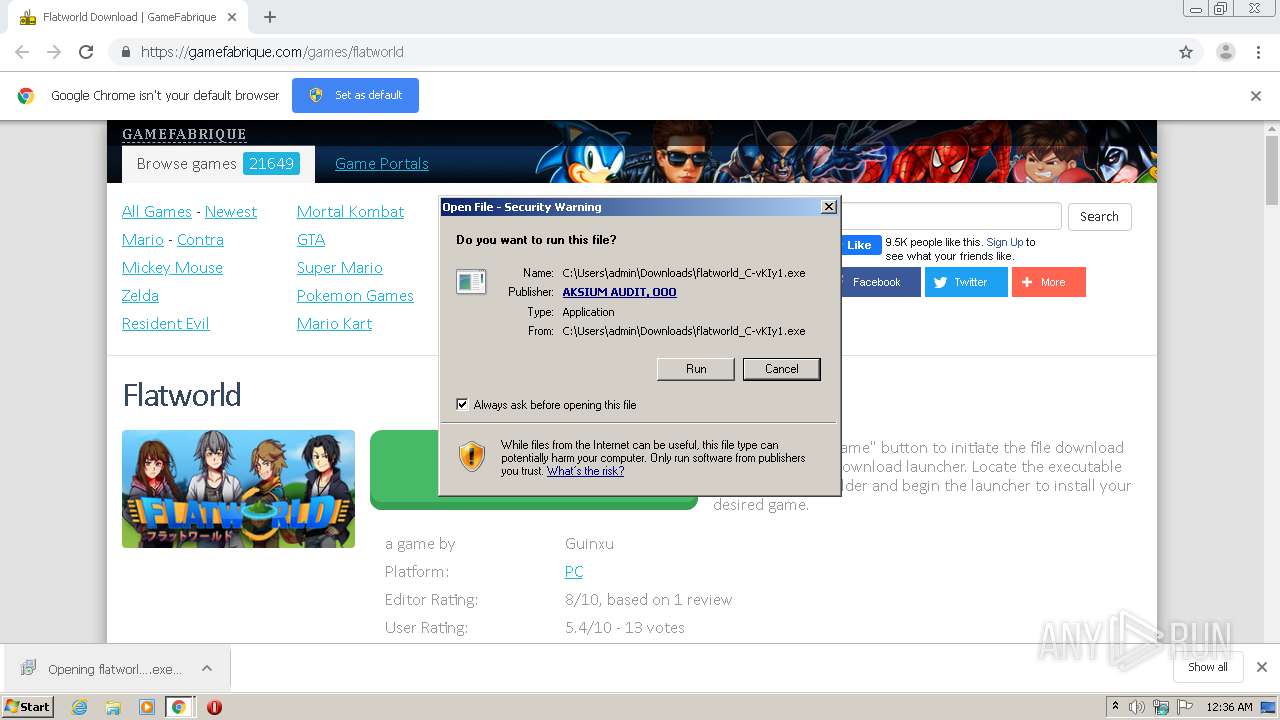Select the Browse games tab
1280x720 pixels.
(x=218, y=164)
